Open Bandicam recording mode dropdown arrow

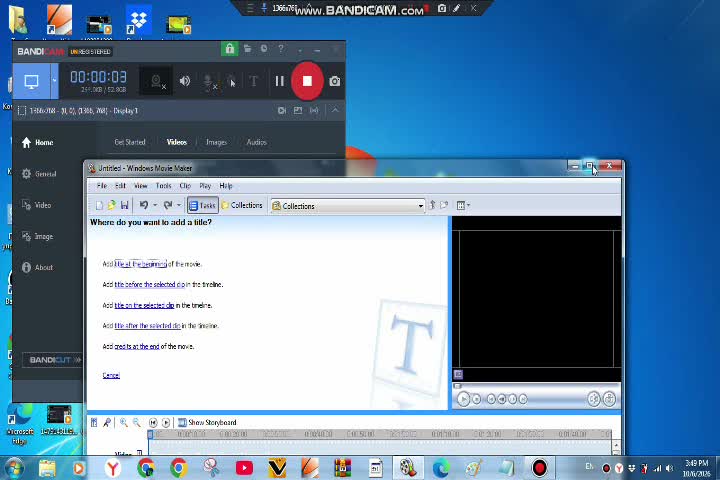tap(54, 81)
